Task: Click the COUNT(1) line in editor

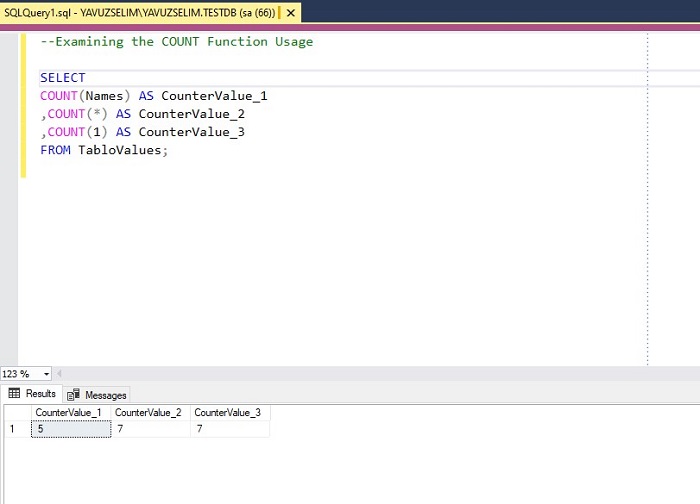Action: point(142,132)
